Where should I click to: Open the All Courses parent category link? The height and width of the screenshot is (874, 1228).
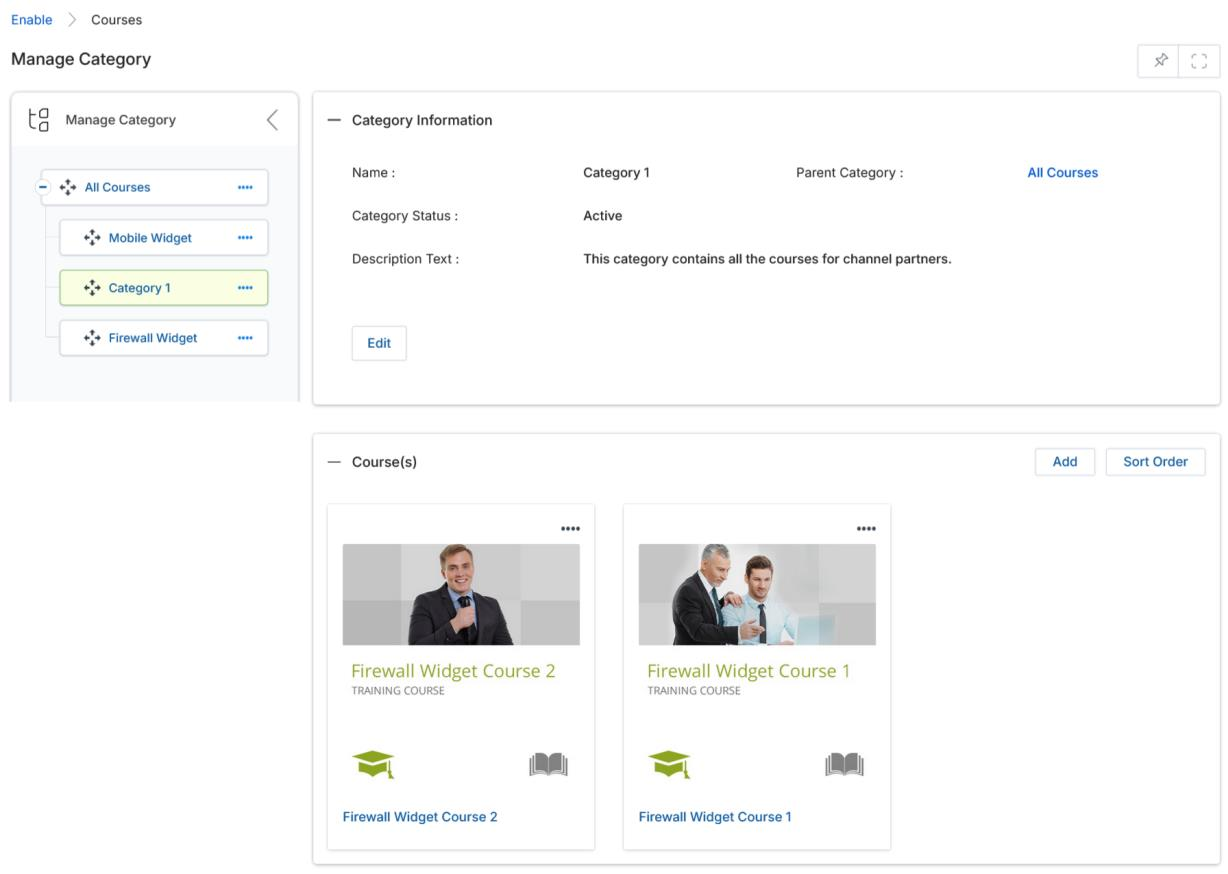(x=1062, y=173)
